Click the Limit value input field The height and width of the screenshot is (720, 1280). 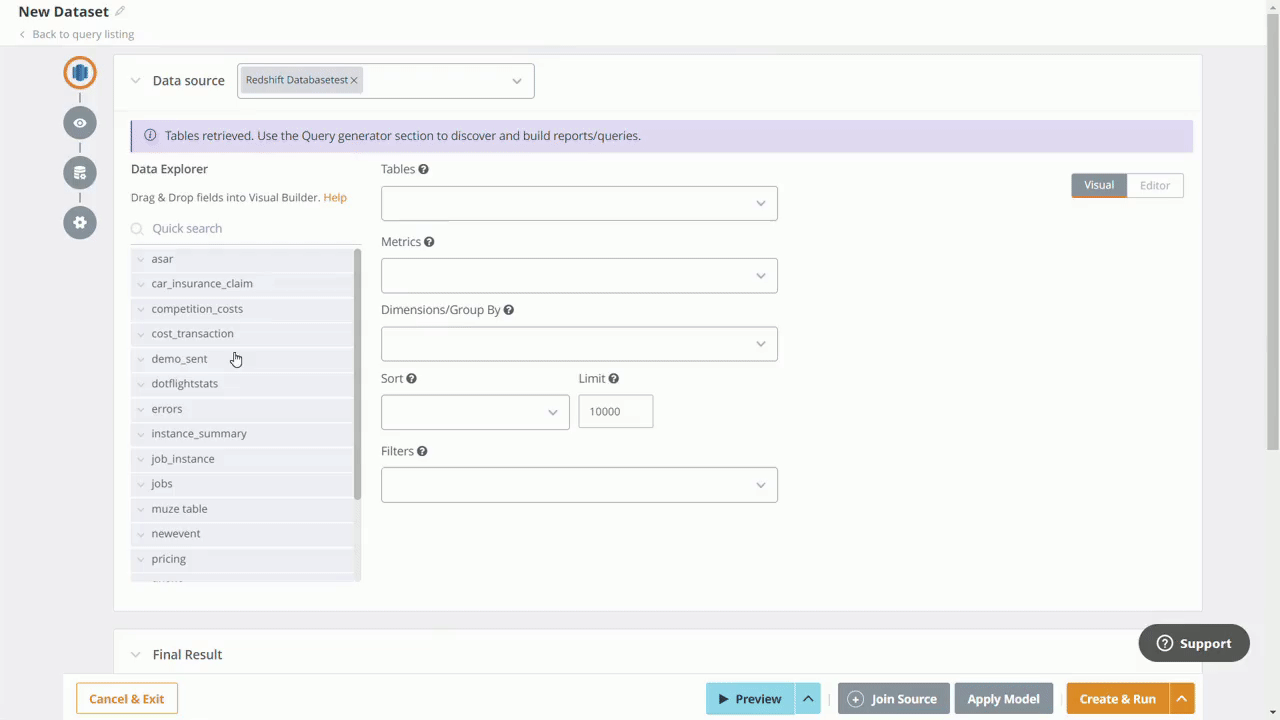tap(615, 411)
